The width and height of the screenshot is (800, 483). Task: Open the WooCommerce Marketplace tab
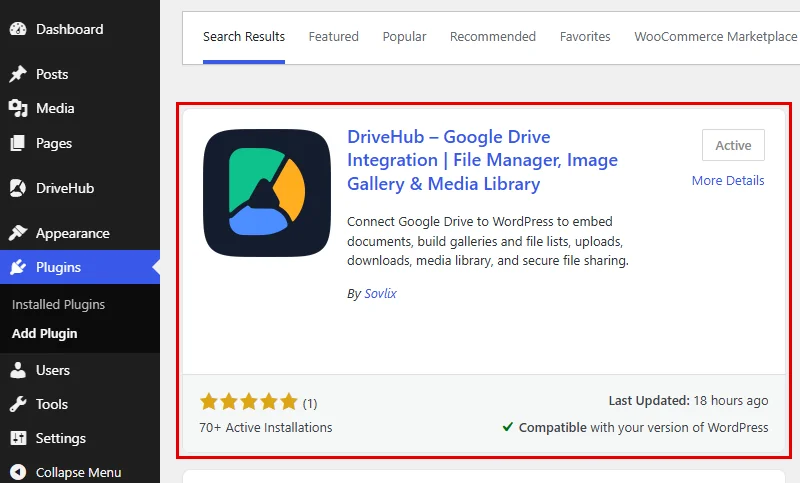716,37
